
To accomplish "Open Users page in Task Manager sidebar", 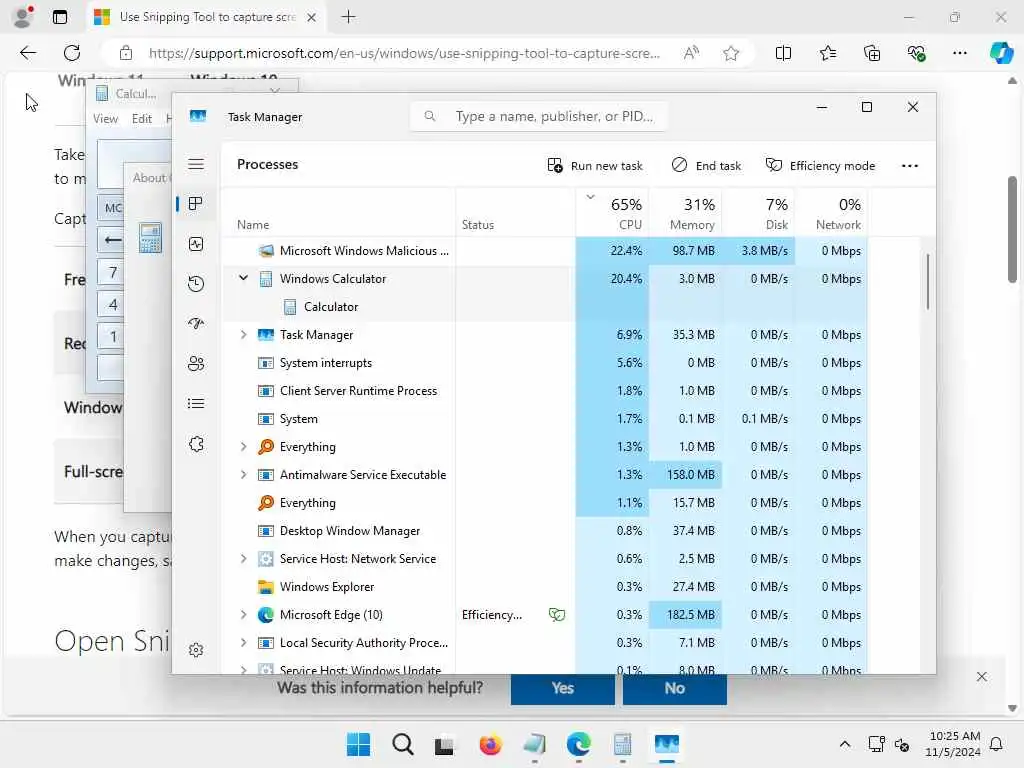I will tap(196, 364).
